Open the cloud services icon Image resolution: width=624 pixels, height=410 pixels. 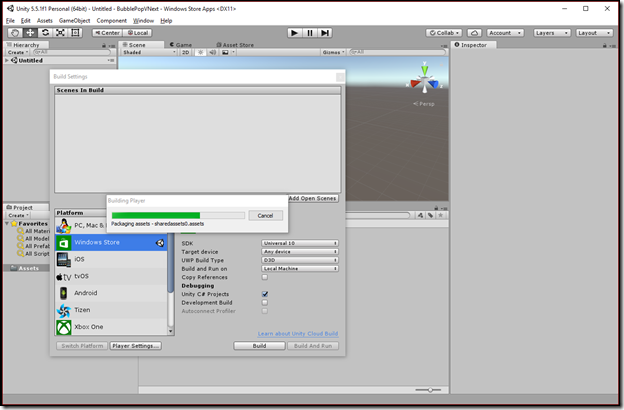point(474,33)
